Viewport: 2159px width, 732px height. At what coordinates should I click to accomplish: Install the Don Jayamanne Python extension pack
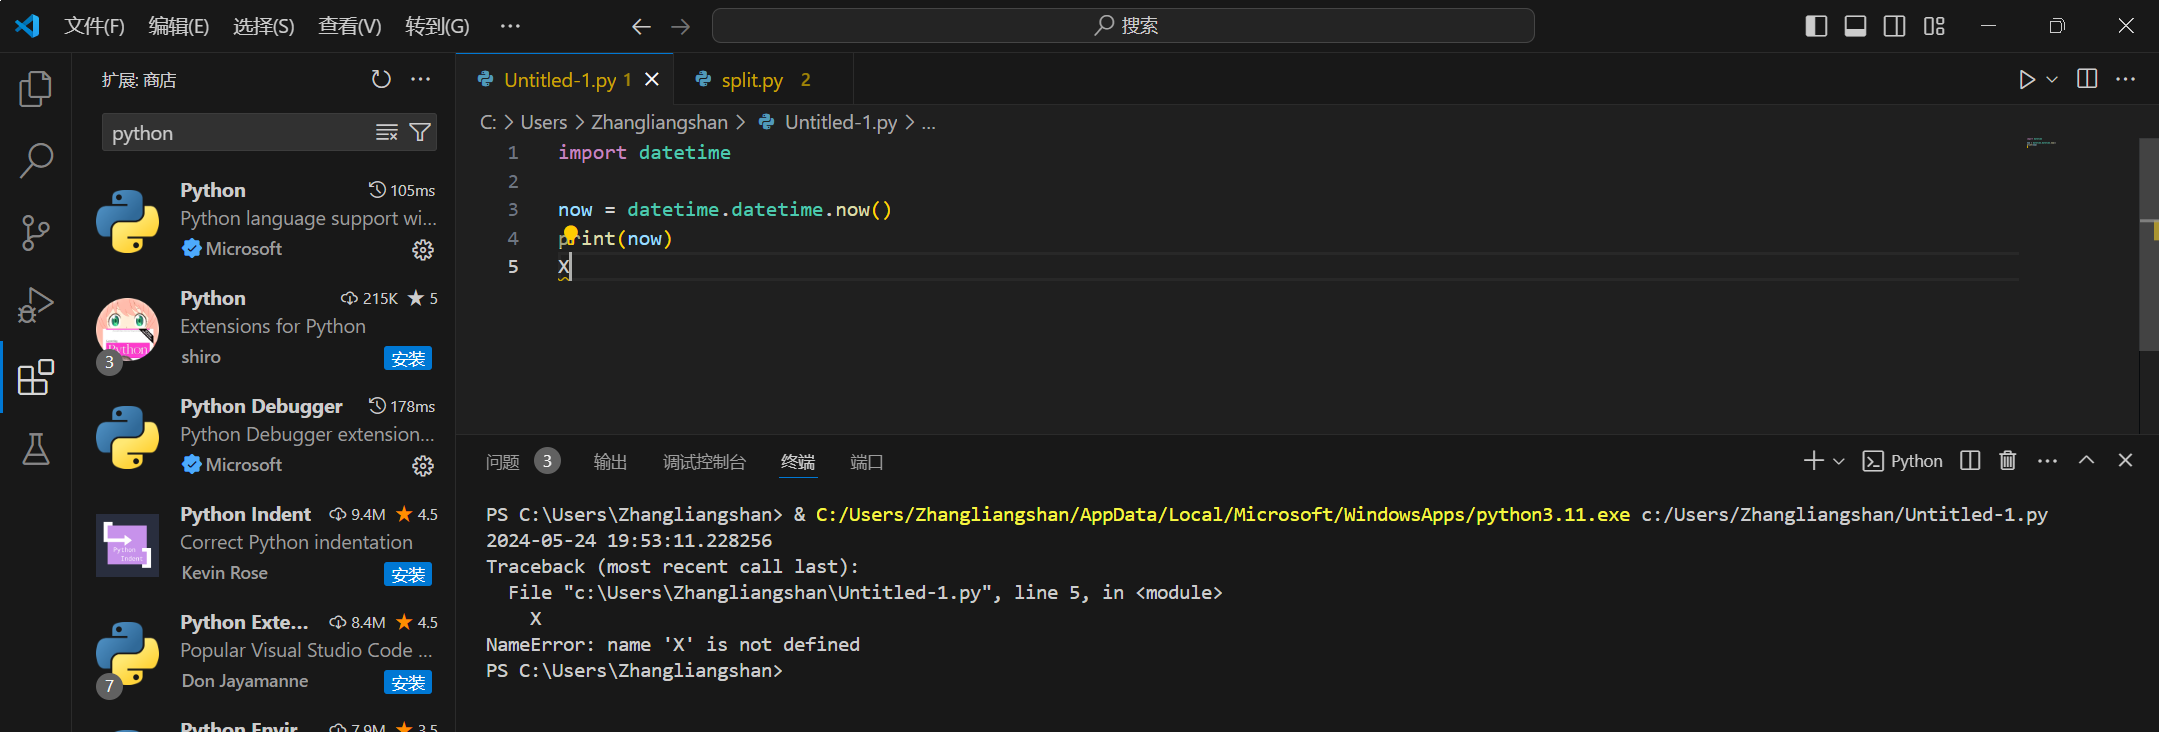pyautogui.click(x=408, y=682)
